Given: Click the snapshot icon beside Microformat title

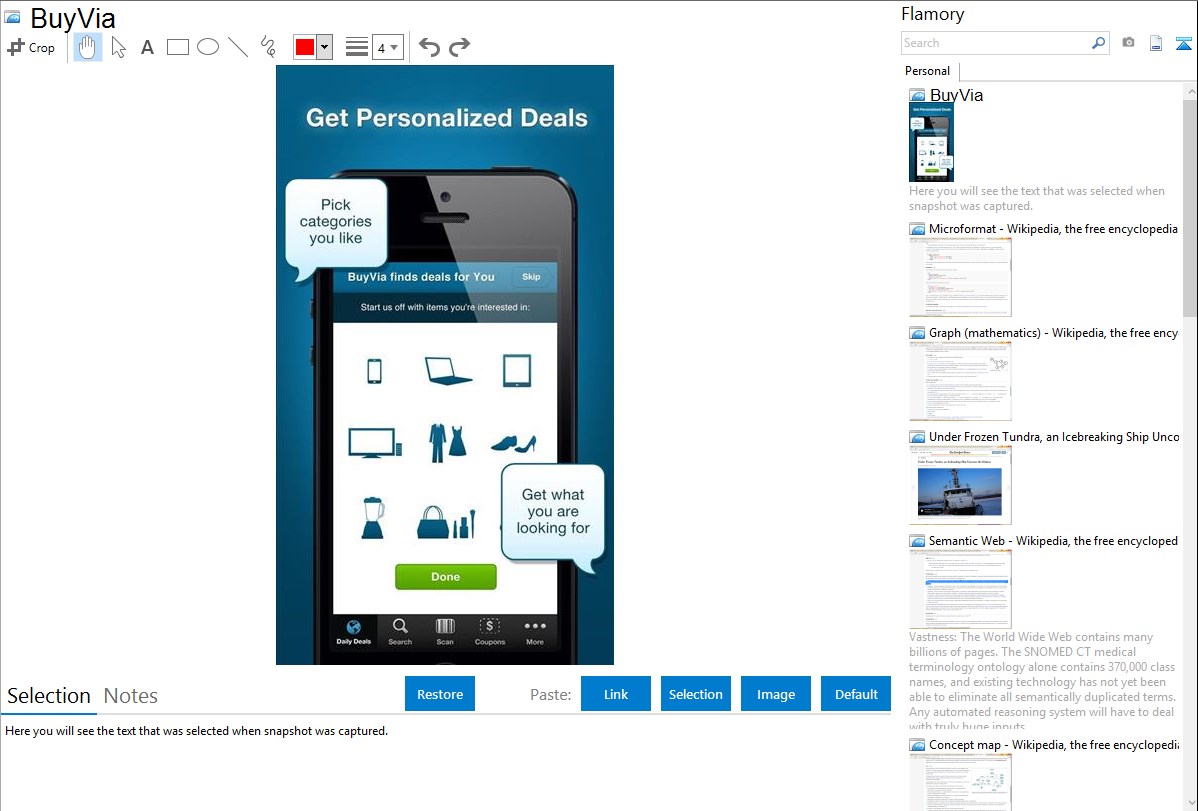Looking at the screenshot, I should click(x=917, y=229).
